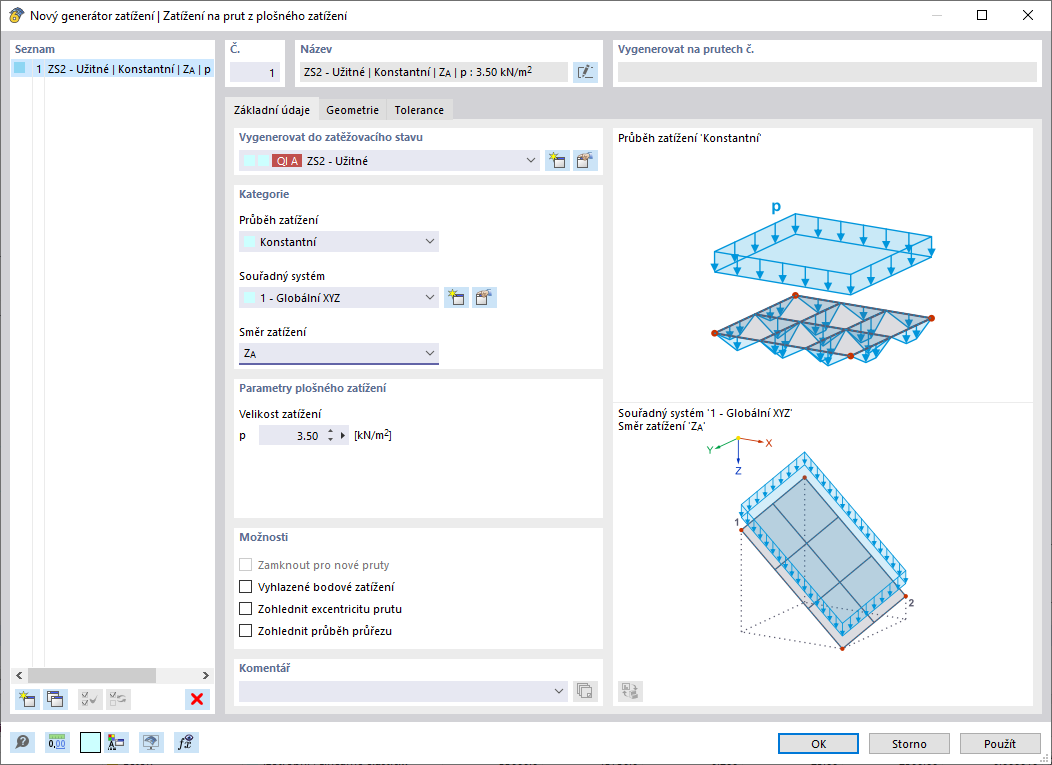Click the color swatch in the bottom bar

coord(91,743)
